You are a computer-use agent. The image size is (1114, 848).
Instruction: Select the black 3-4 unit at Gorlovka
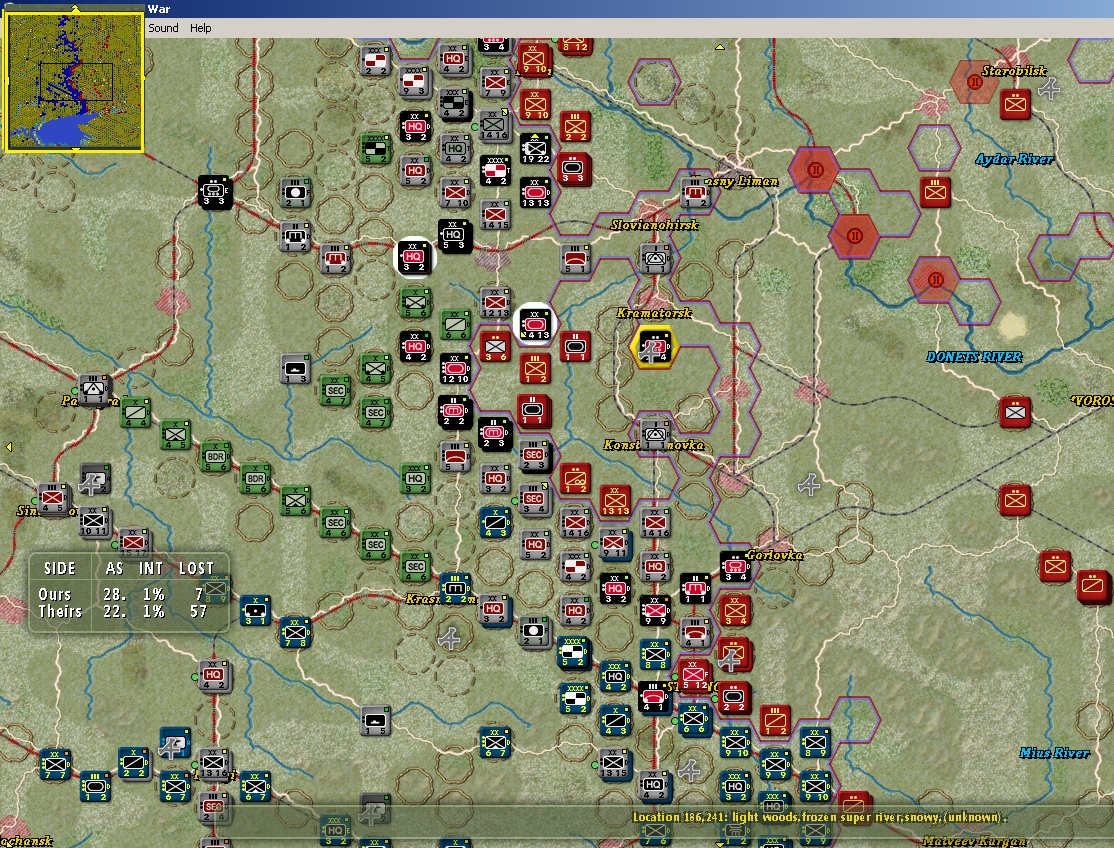coord(735,567)
